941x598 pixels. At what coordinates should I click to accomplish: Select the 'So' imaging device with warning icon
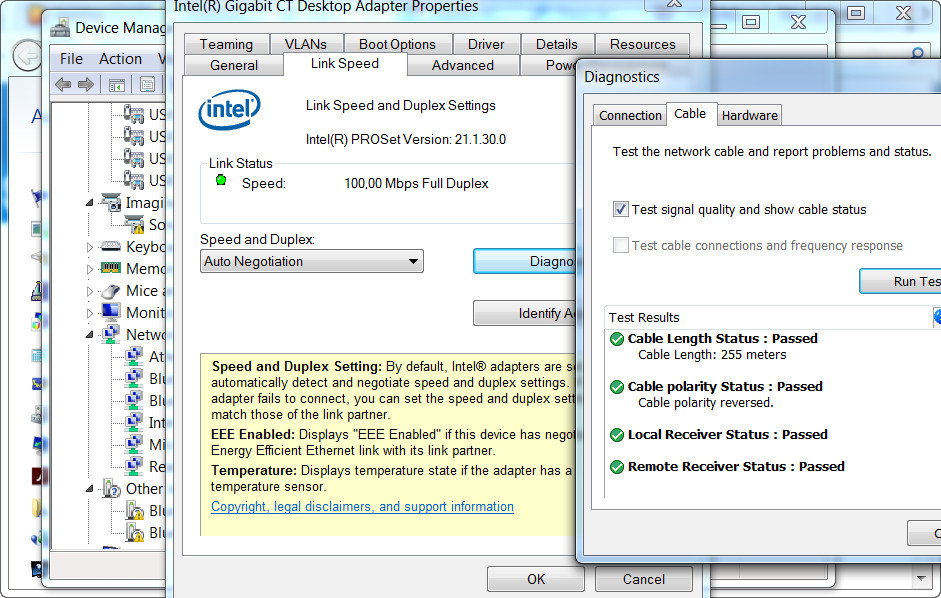(x=134, y=225)
